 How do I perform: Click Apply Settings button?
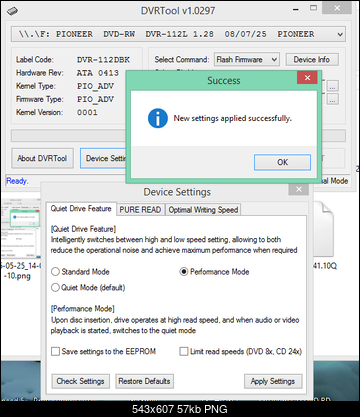(273, 381)
